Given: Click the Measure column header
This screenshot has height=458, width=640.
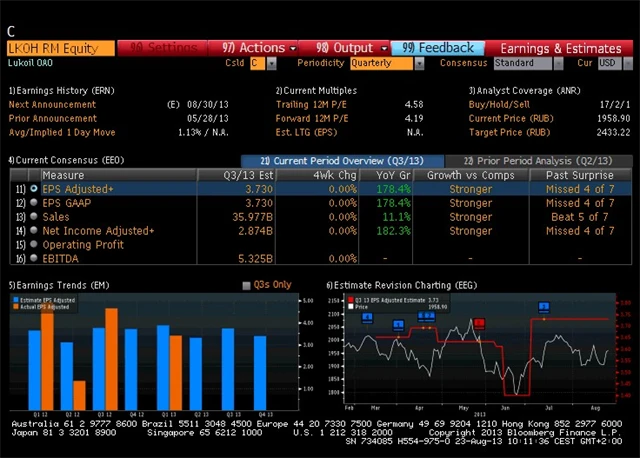Looking at the screenshot, I should tap(118, 175).
